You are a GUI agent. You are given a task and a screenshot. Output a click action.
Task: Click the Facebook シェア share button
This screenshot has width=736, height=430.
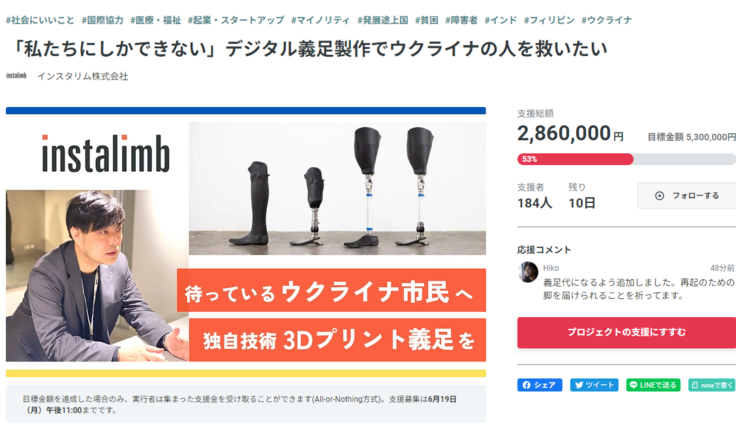point(539,385)
